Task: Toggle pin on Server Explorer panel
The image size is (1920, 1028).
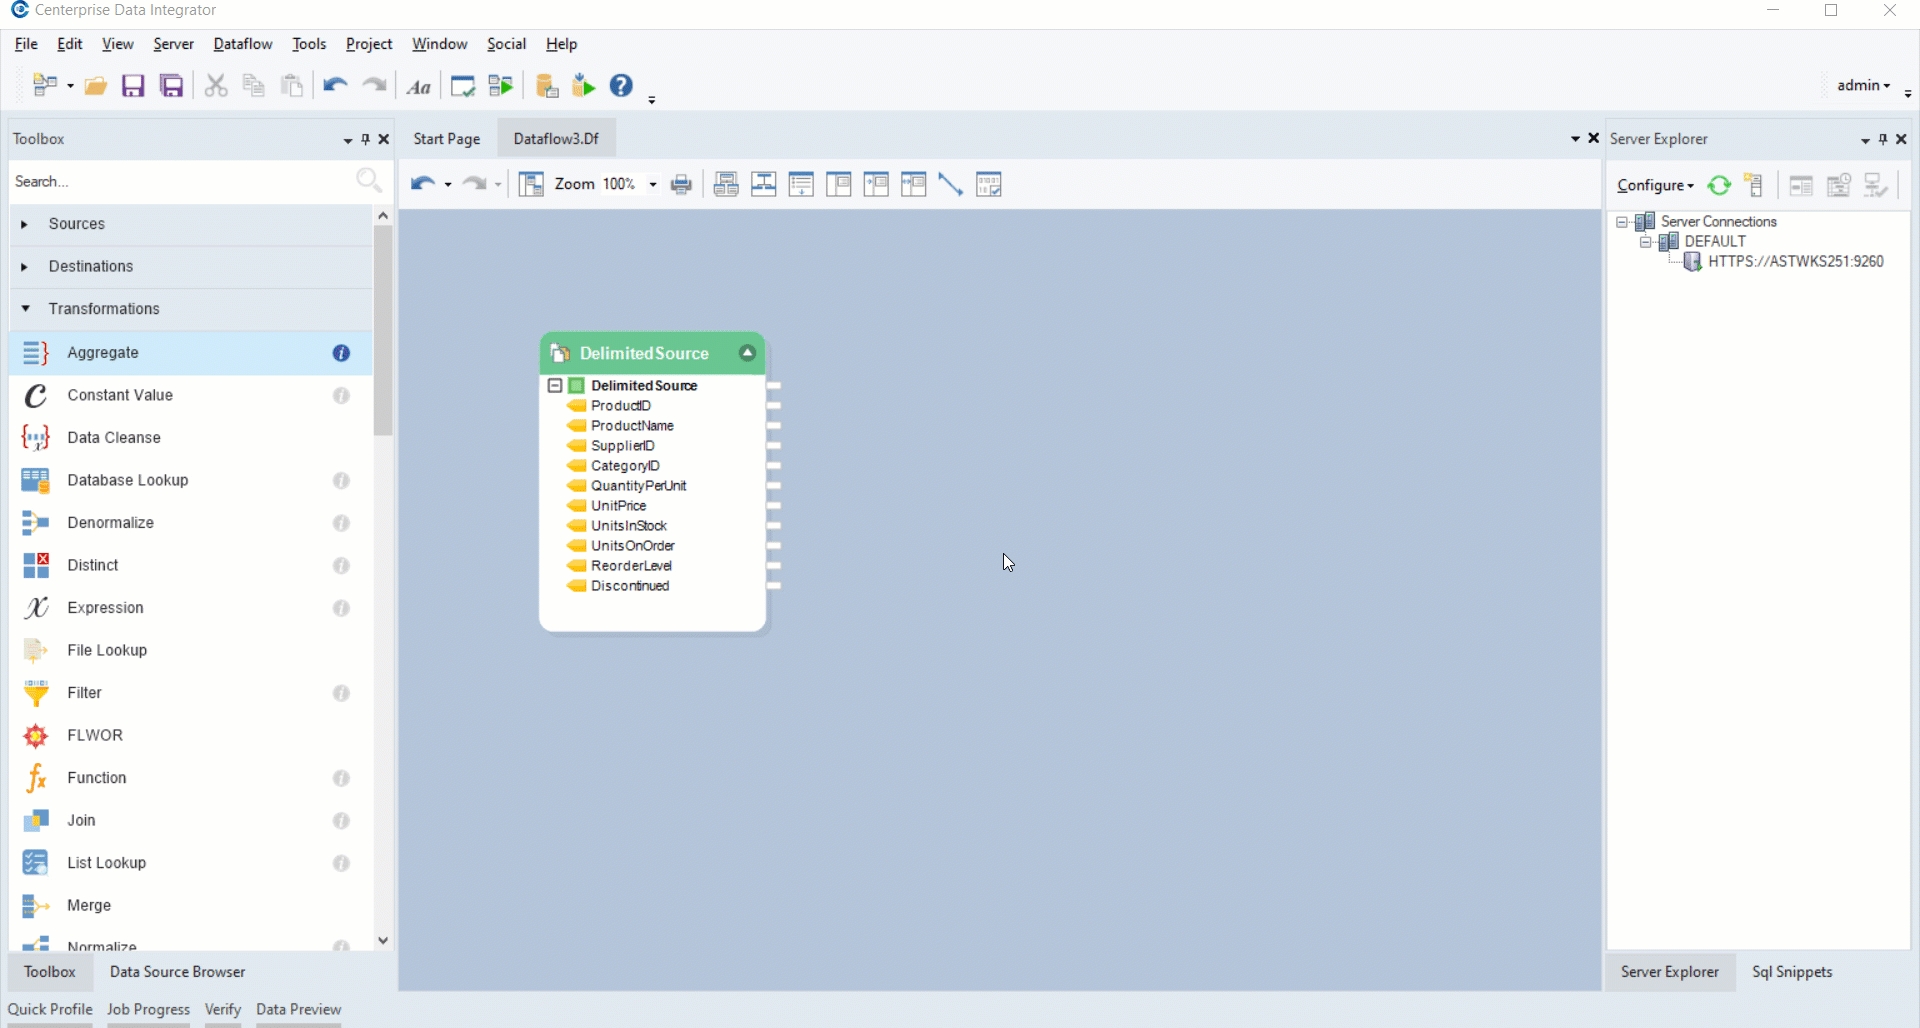Action: point(1884,140)
